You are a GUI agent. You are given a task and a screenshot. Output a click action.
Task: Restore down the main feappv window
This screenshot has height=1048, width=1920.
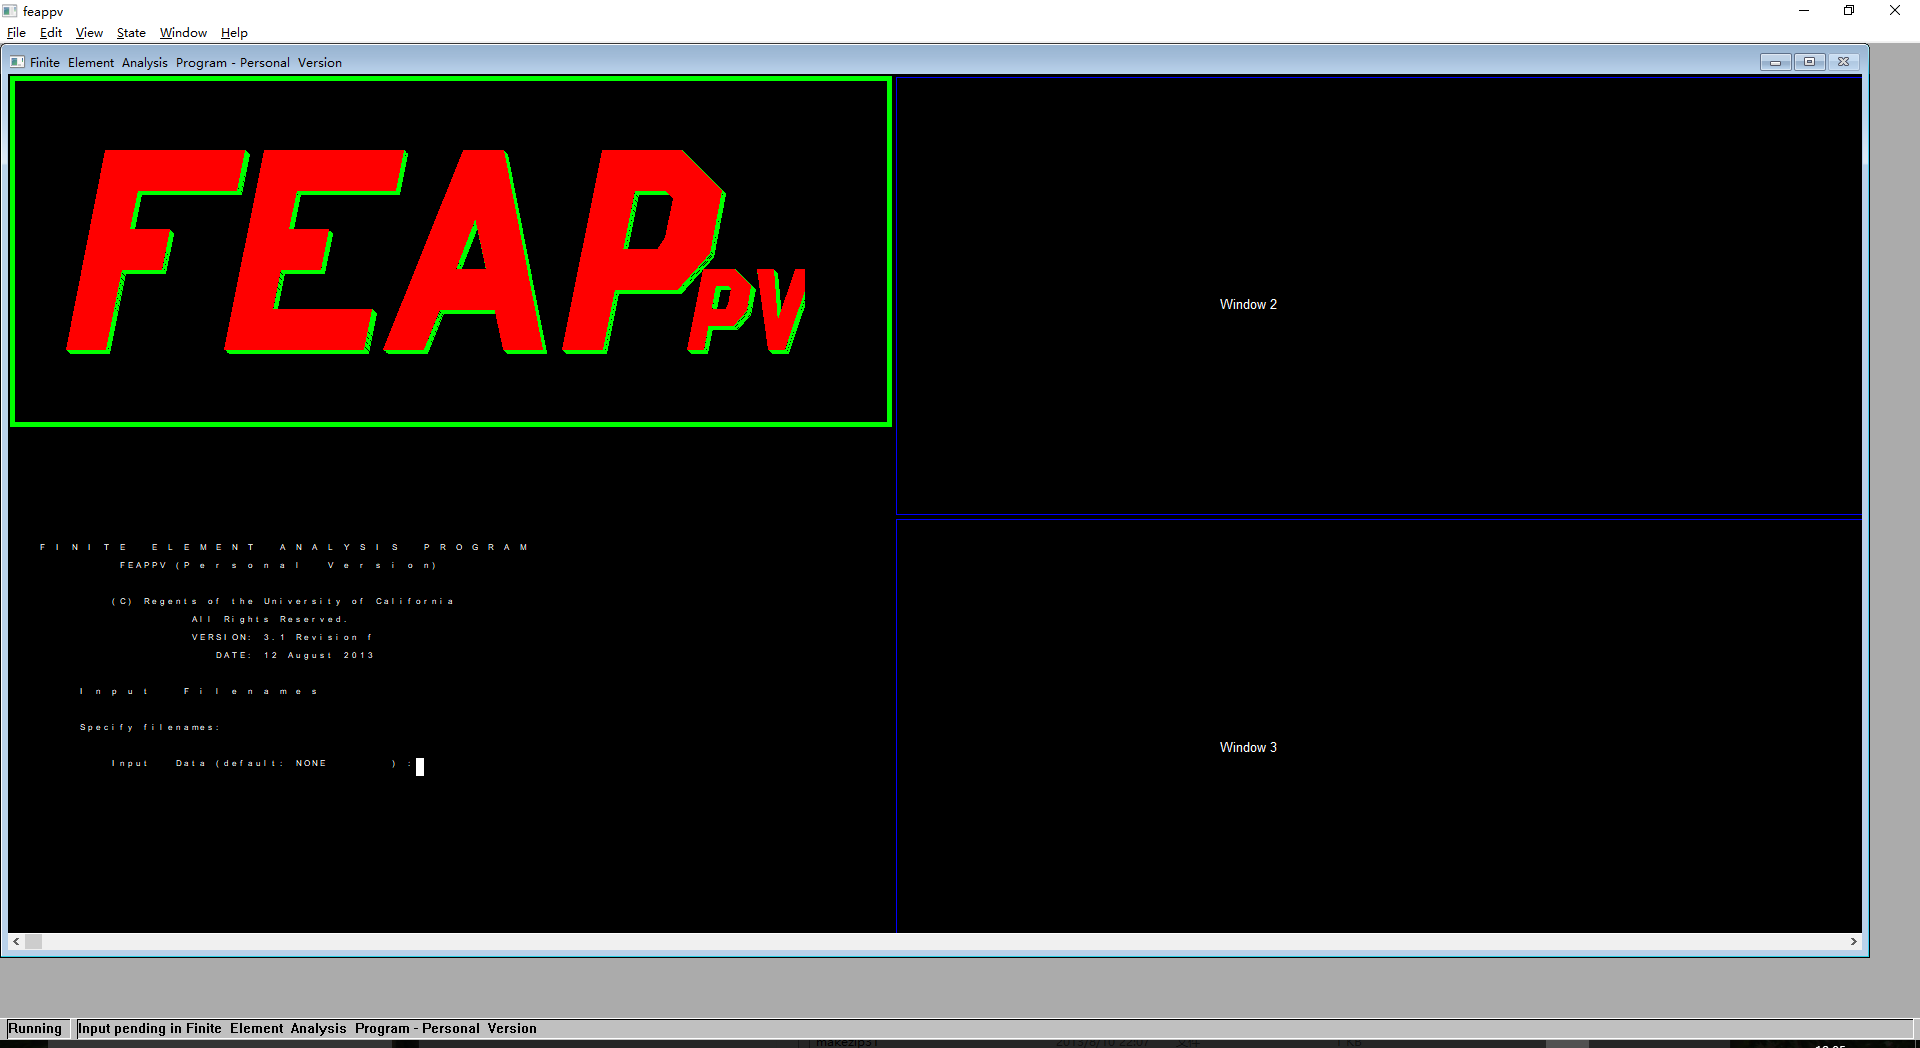tap(1849, 11)
